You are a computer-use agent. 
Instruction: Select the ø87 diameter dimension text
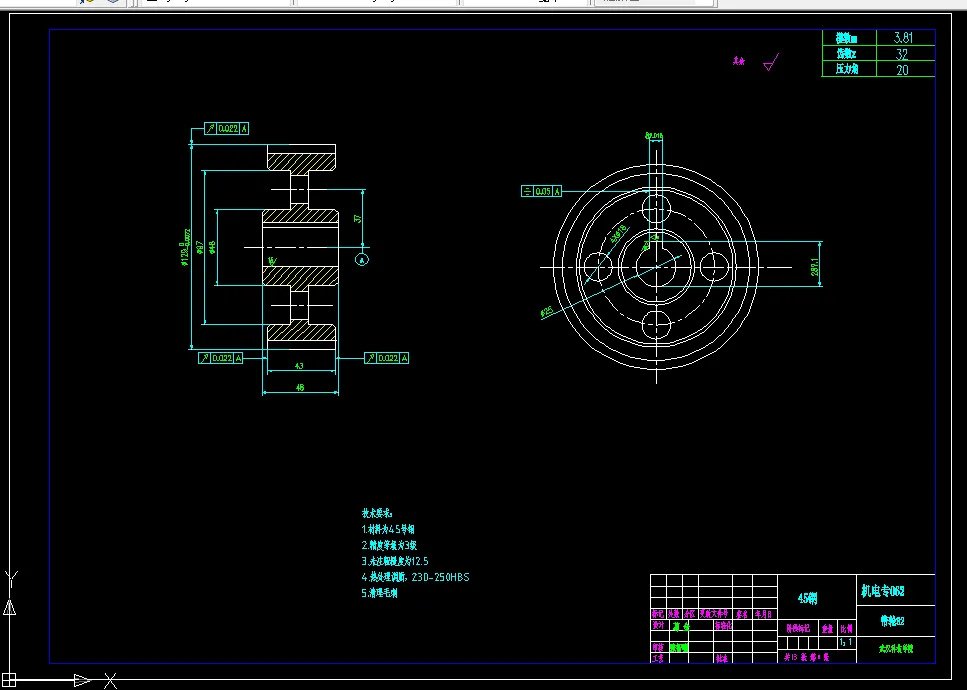[x=200, y=247]
